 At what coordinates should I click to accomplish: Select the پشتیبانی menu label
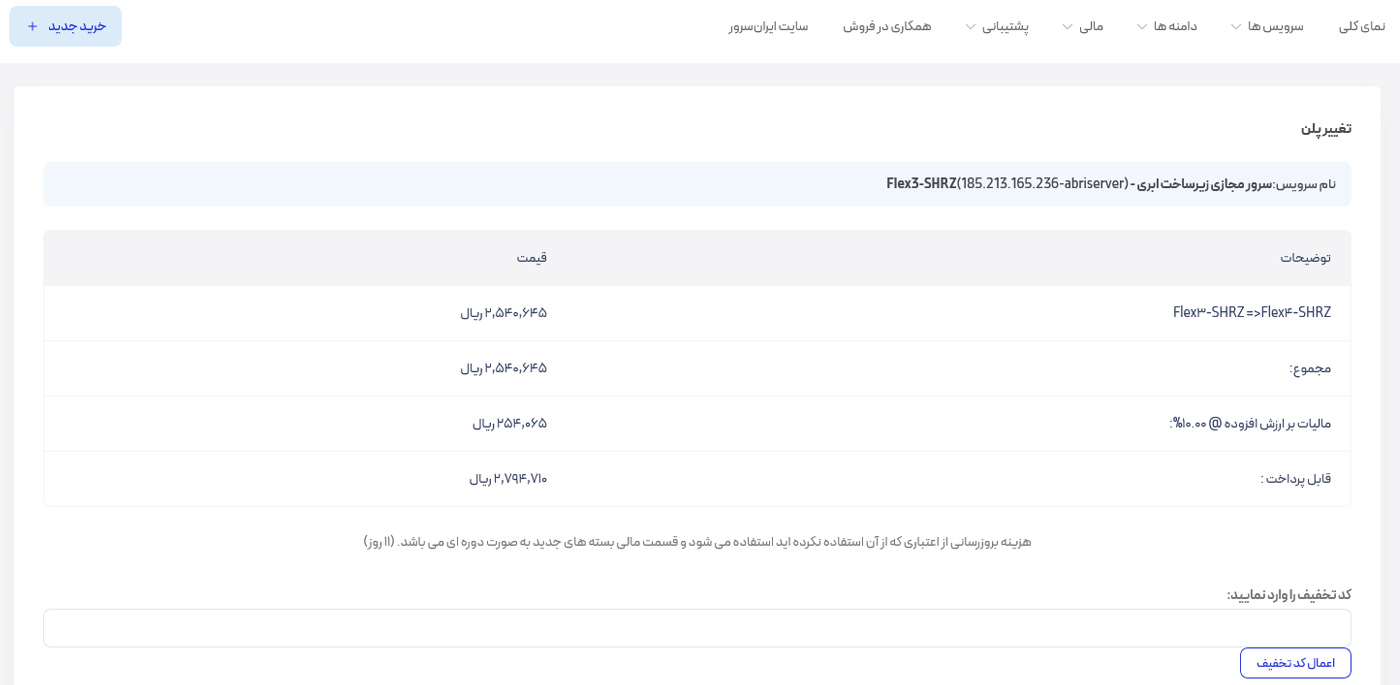1005,26
